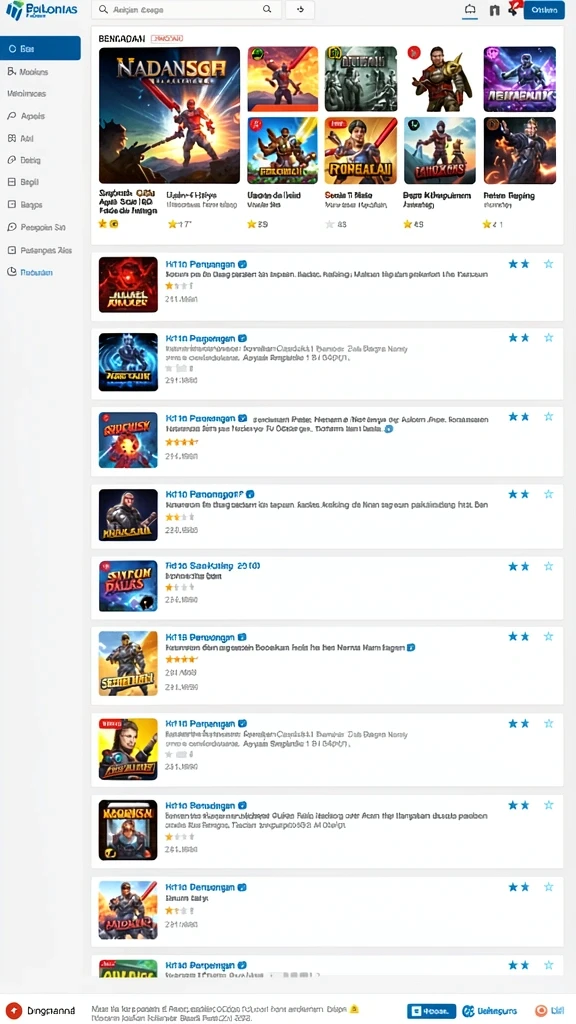Click the red explosion game icon in the list
This screenshot has height=1024, width=576.
[x=128, y=440]
